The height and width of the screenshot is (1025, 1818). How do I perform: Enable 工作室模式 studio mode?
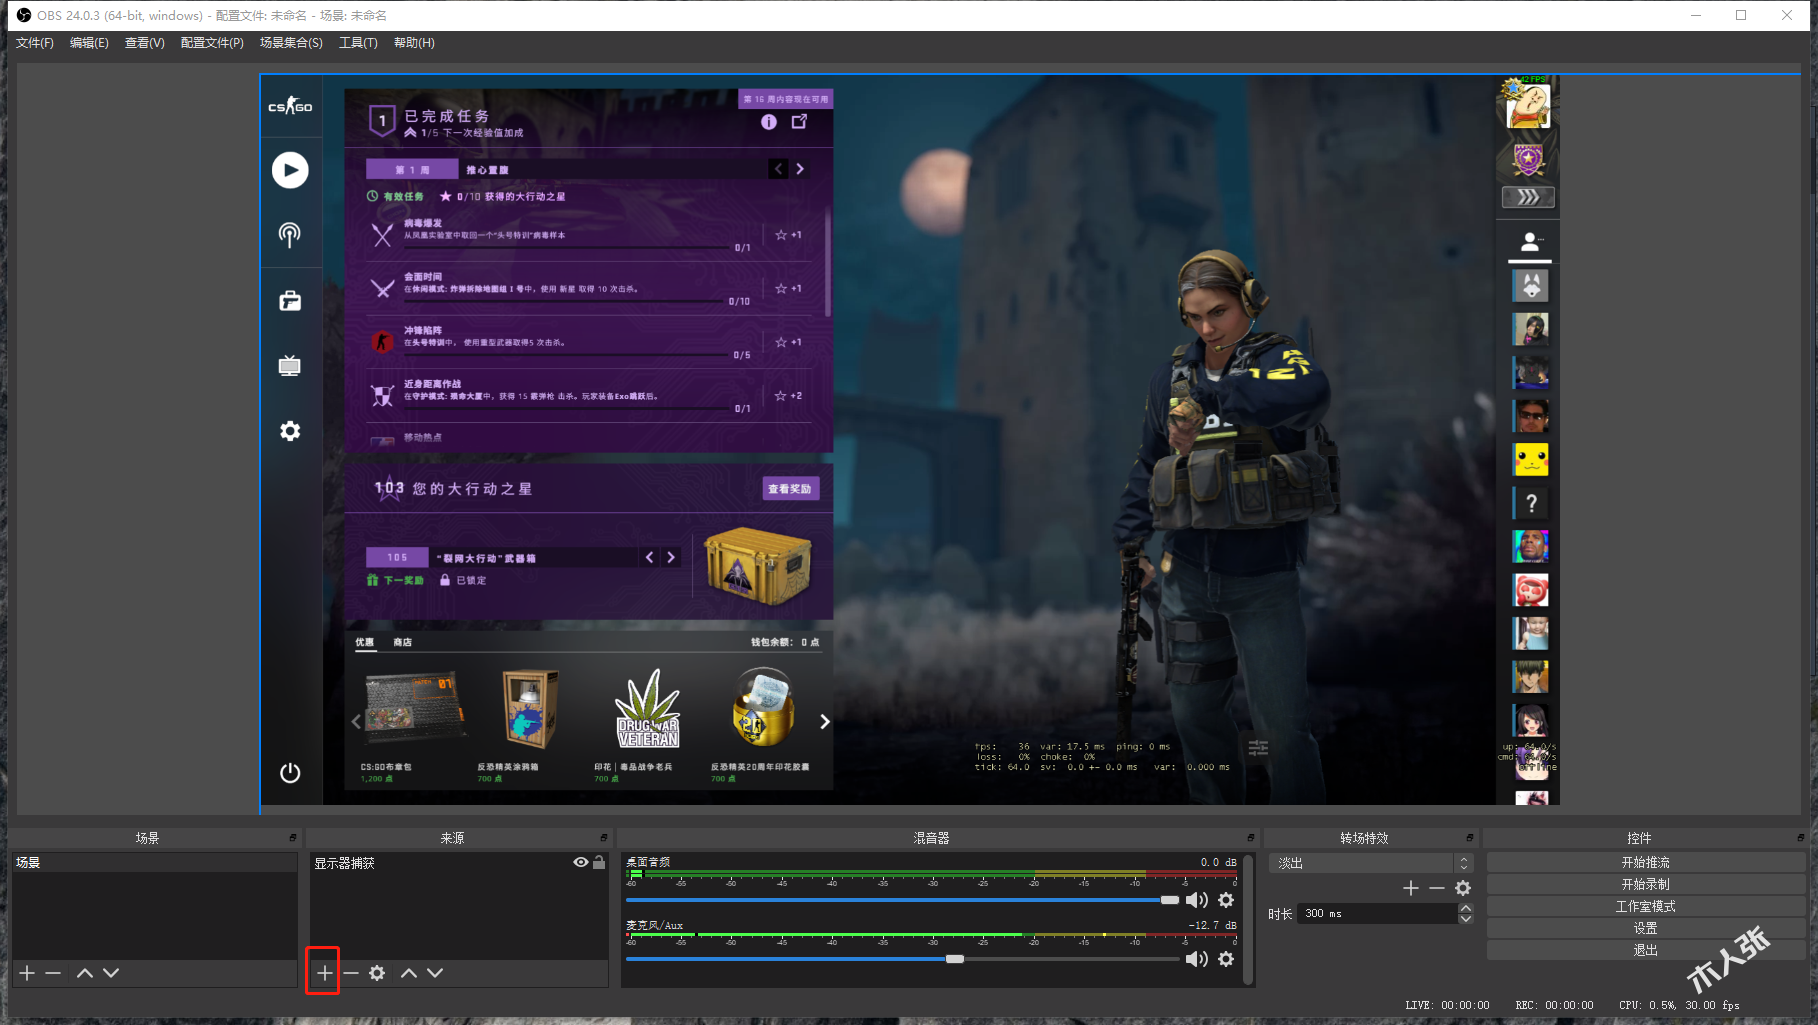[x=1645, y=906]
